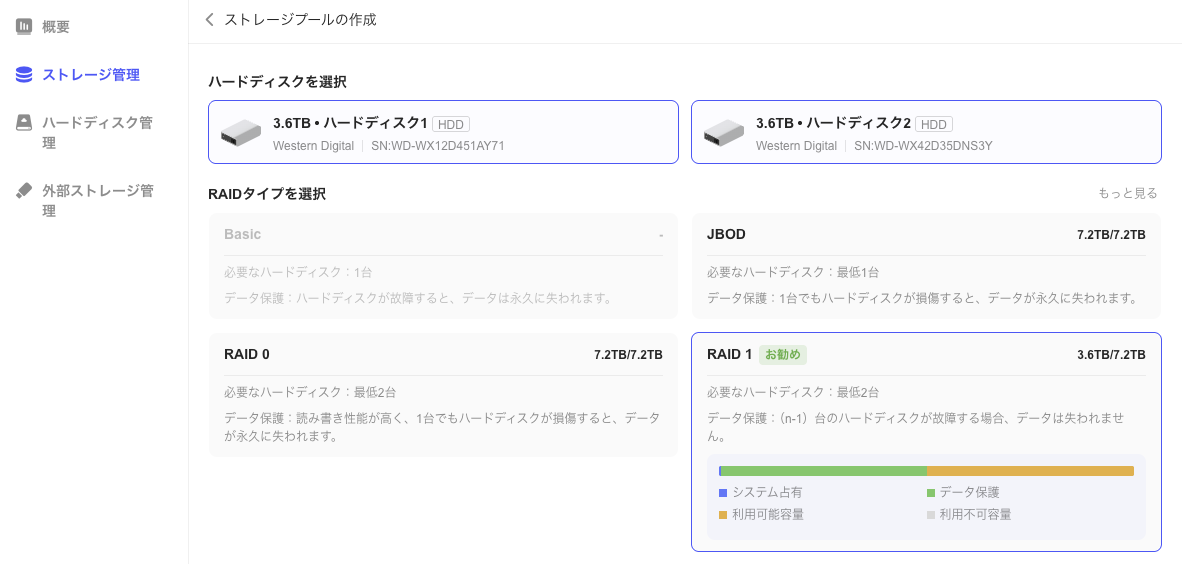The width and height of the screenshot is (1182, 564).
Task: Click the 概要 bar chart icon
Action: [x=24, y=27]
